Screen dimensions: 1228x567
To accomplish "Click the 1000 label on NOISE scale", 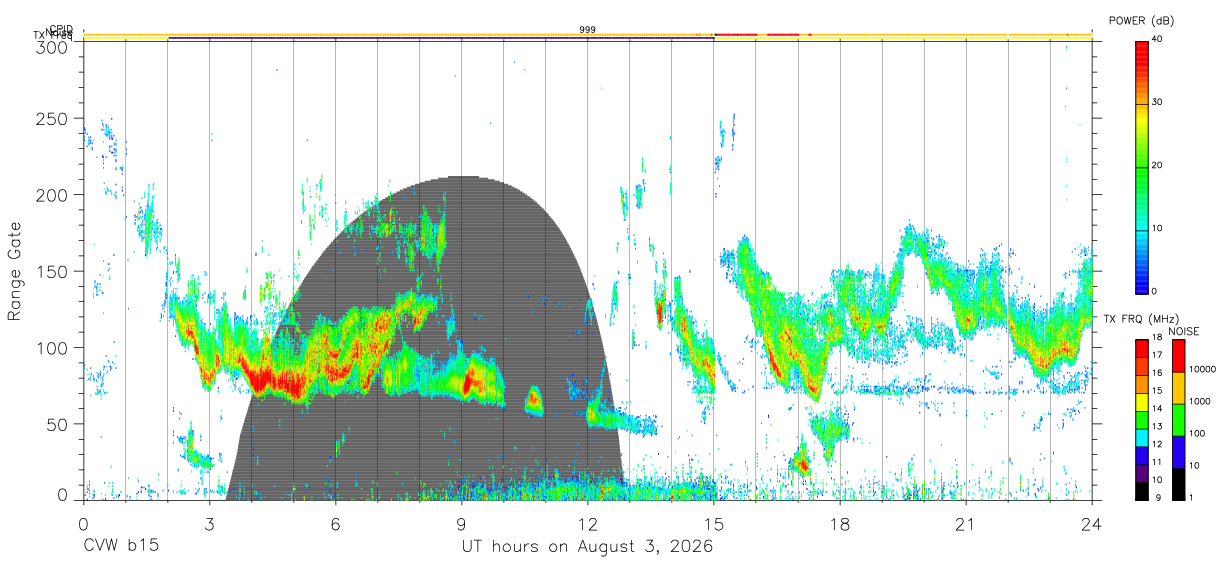I will tap(1201, 401).
